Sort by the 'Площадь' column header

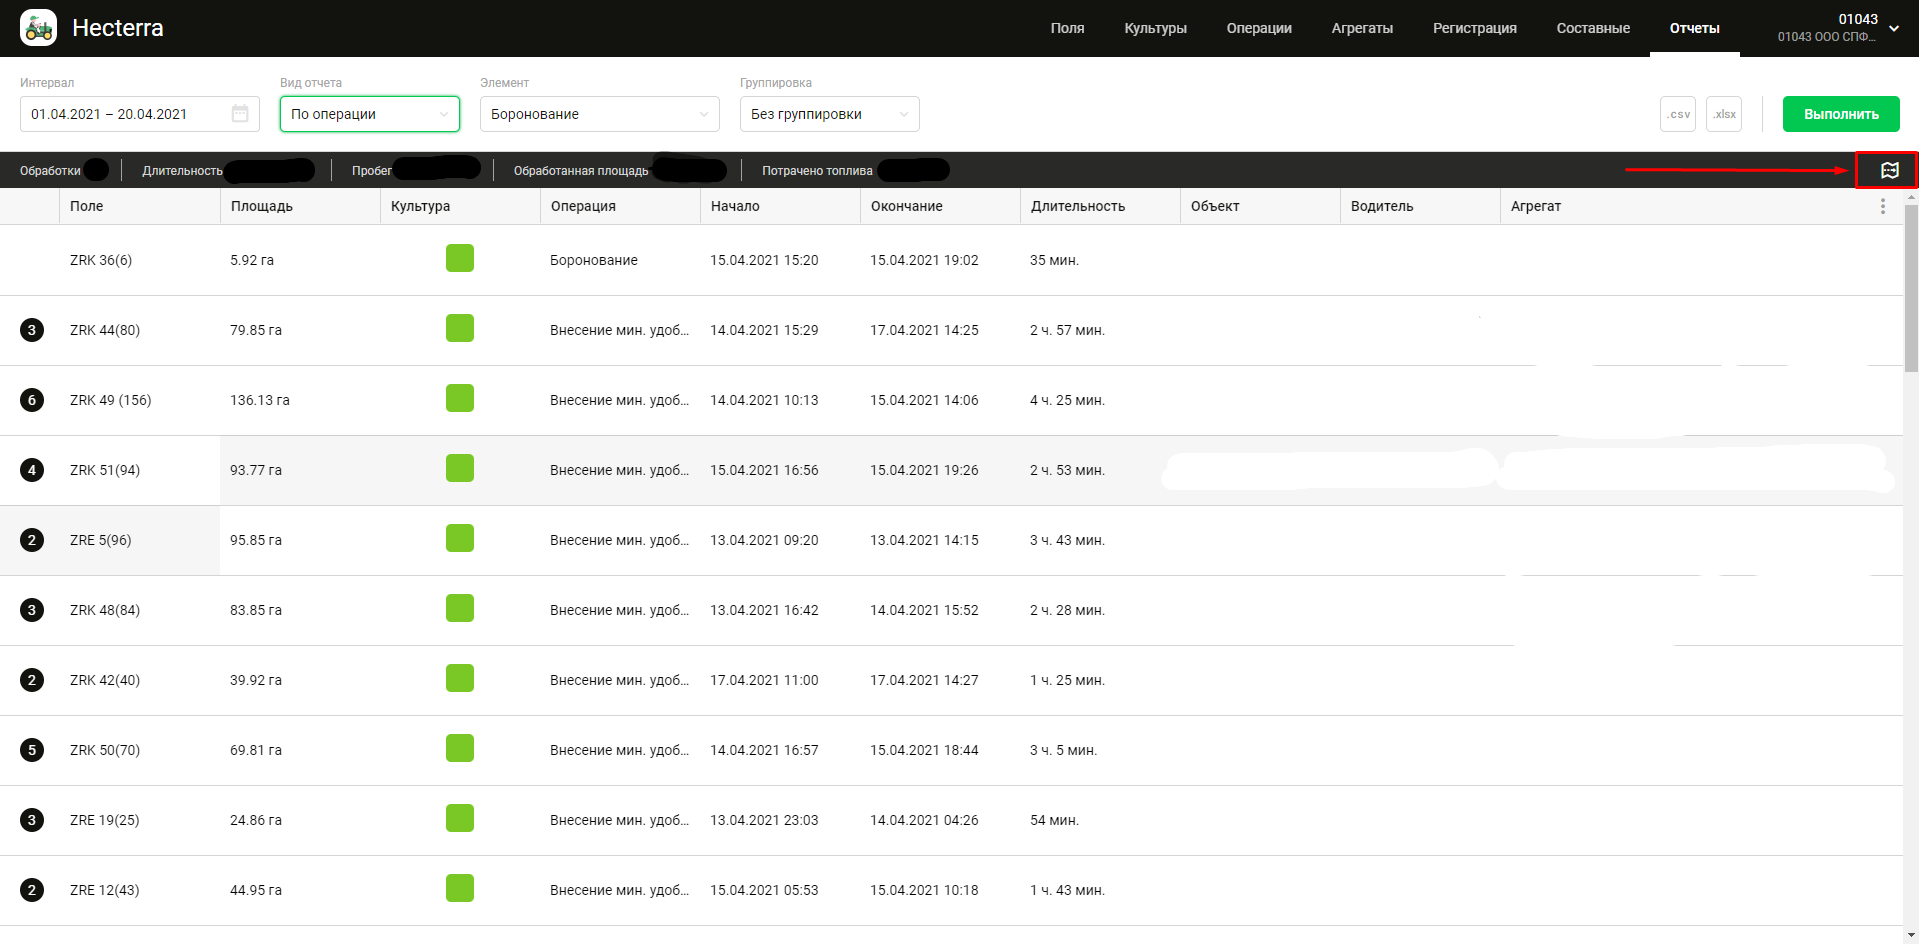[x=262, y=206]
